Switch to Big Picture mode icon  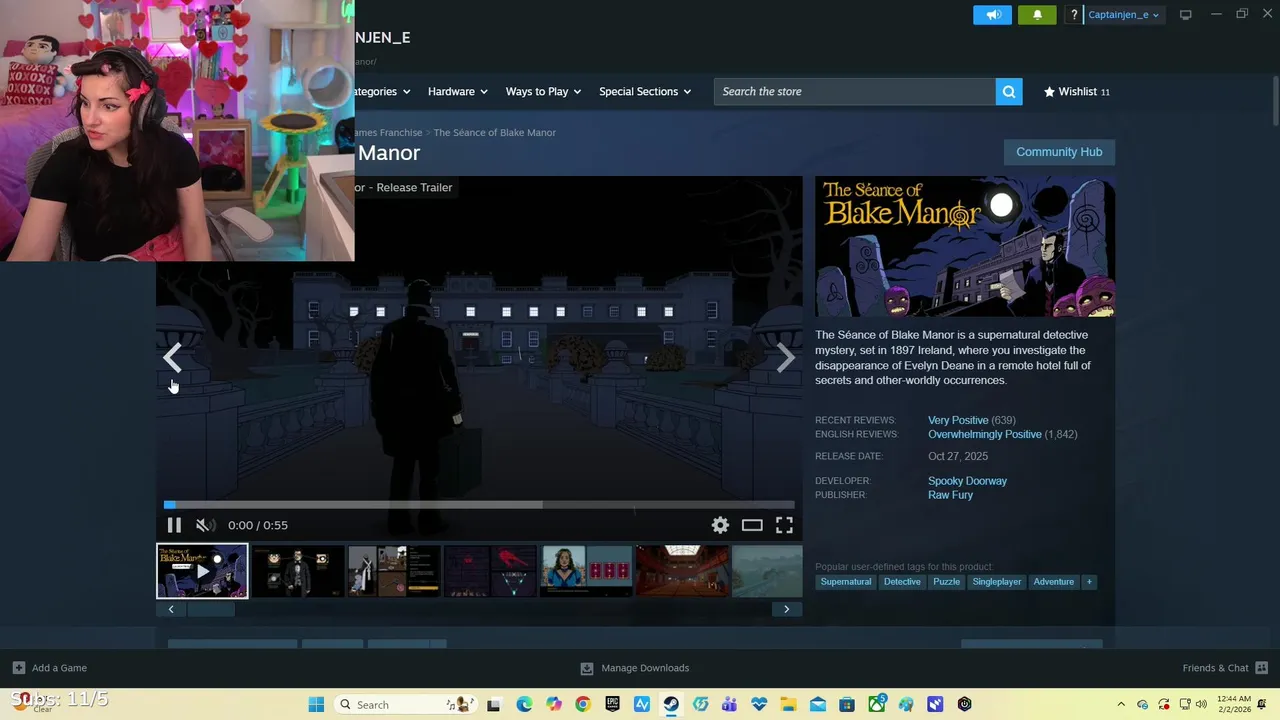coord(1186,15)
